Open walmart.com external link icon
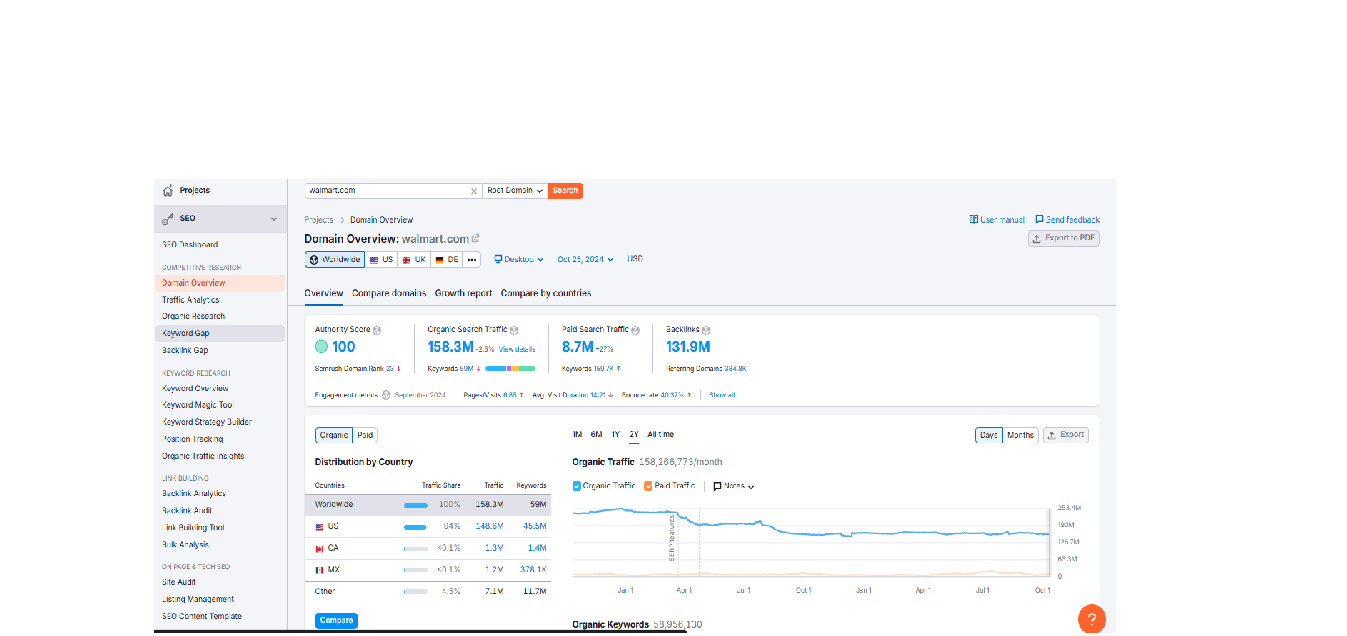The width and height of the screenshot is (1347, 636). (475, 238)
